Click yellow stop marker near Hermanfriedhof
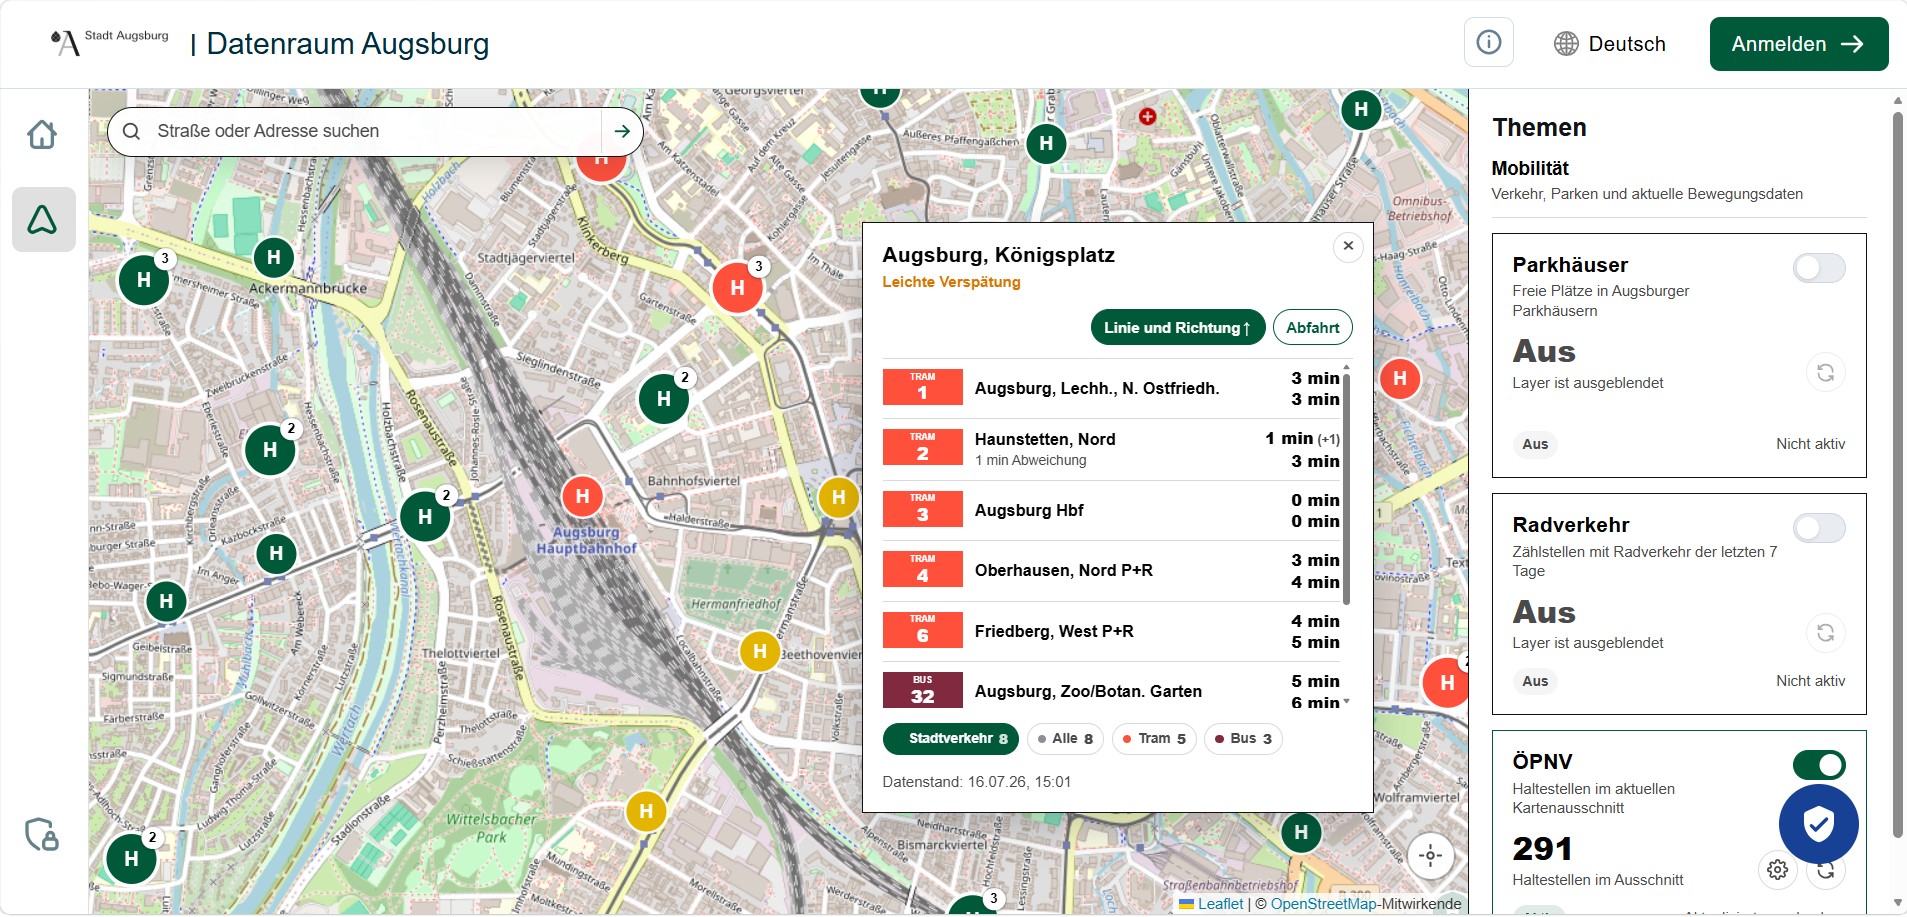1907x917 pixels. pyautogui.click(x=760, y=652)
